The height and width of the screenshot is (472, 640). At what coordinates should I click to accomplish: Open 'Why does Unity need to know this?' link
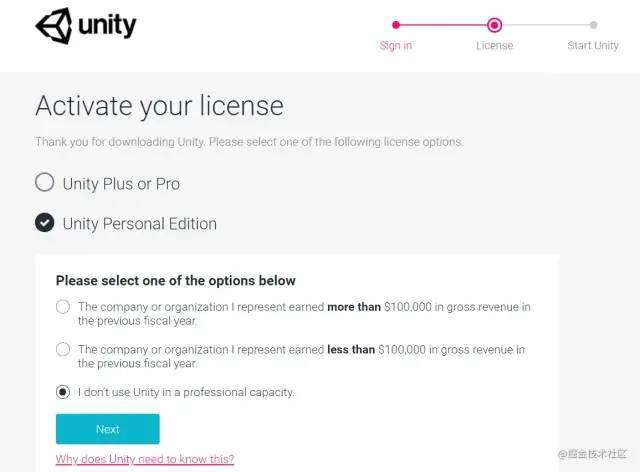coord(145,459)
